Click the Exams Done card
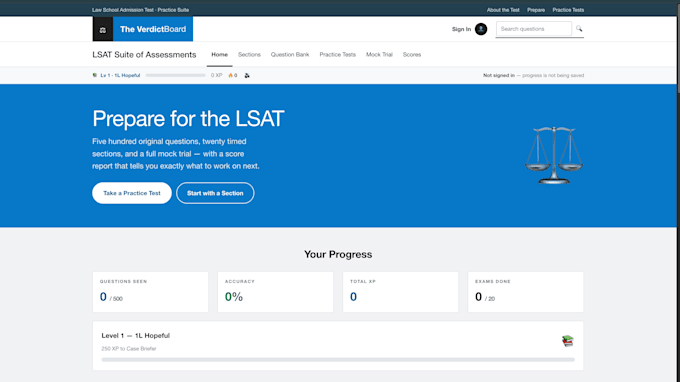Viewport: 680px width, 382px height. point(526,292)
